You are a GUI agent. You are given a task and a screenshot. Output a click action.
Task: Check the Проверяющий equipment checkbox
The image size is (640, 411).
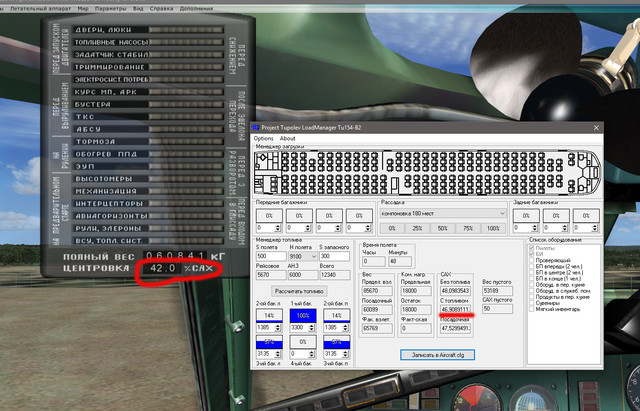(x=531, y=260)
